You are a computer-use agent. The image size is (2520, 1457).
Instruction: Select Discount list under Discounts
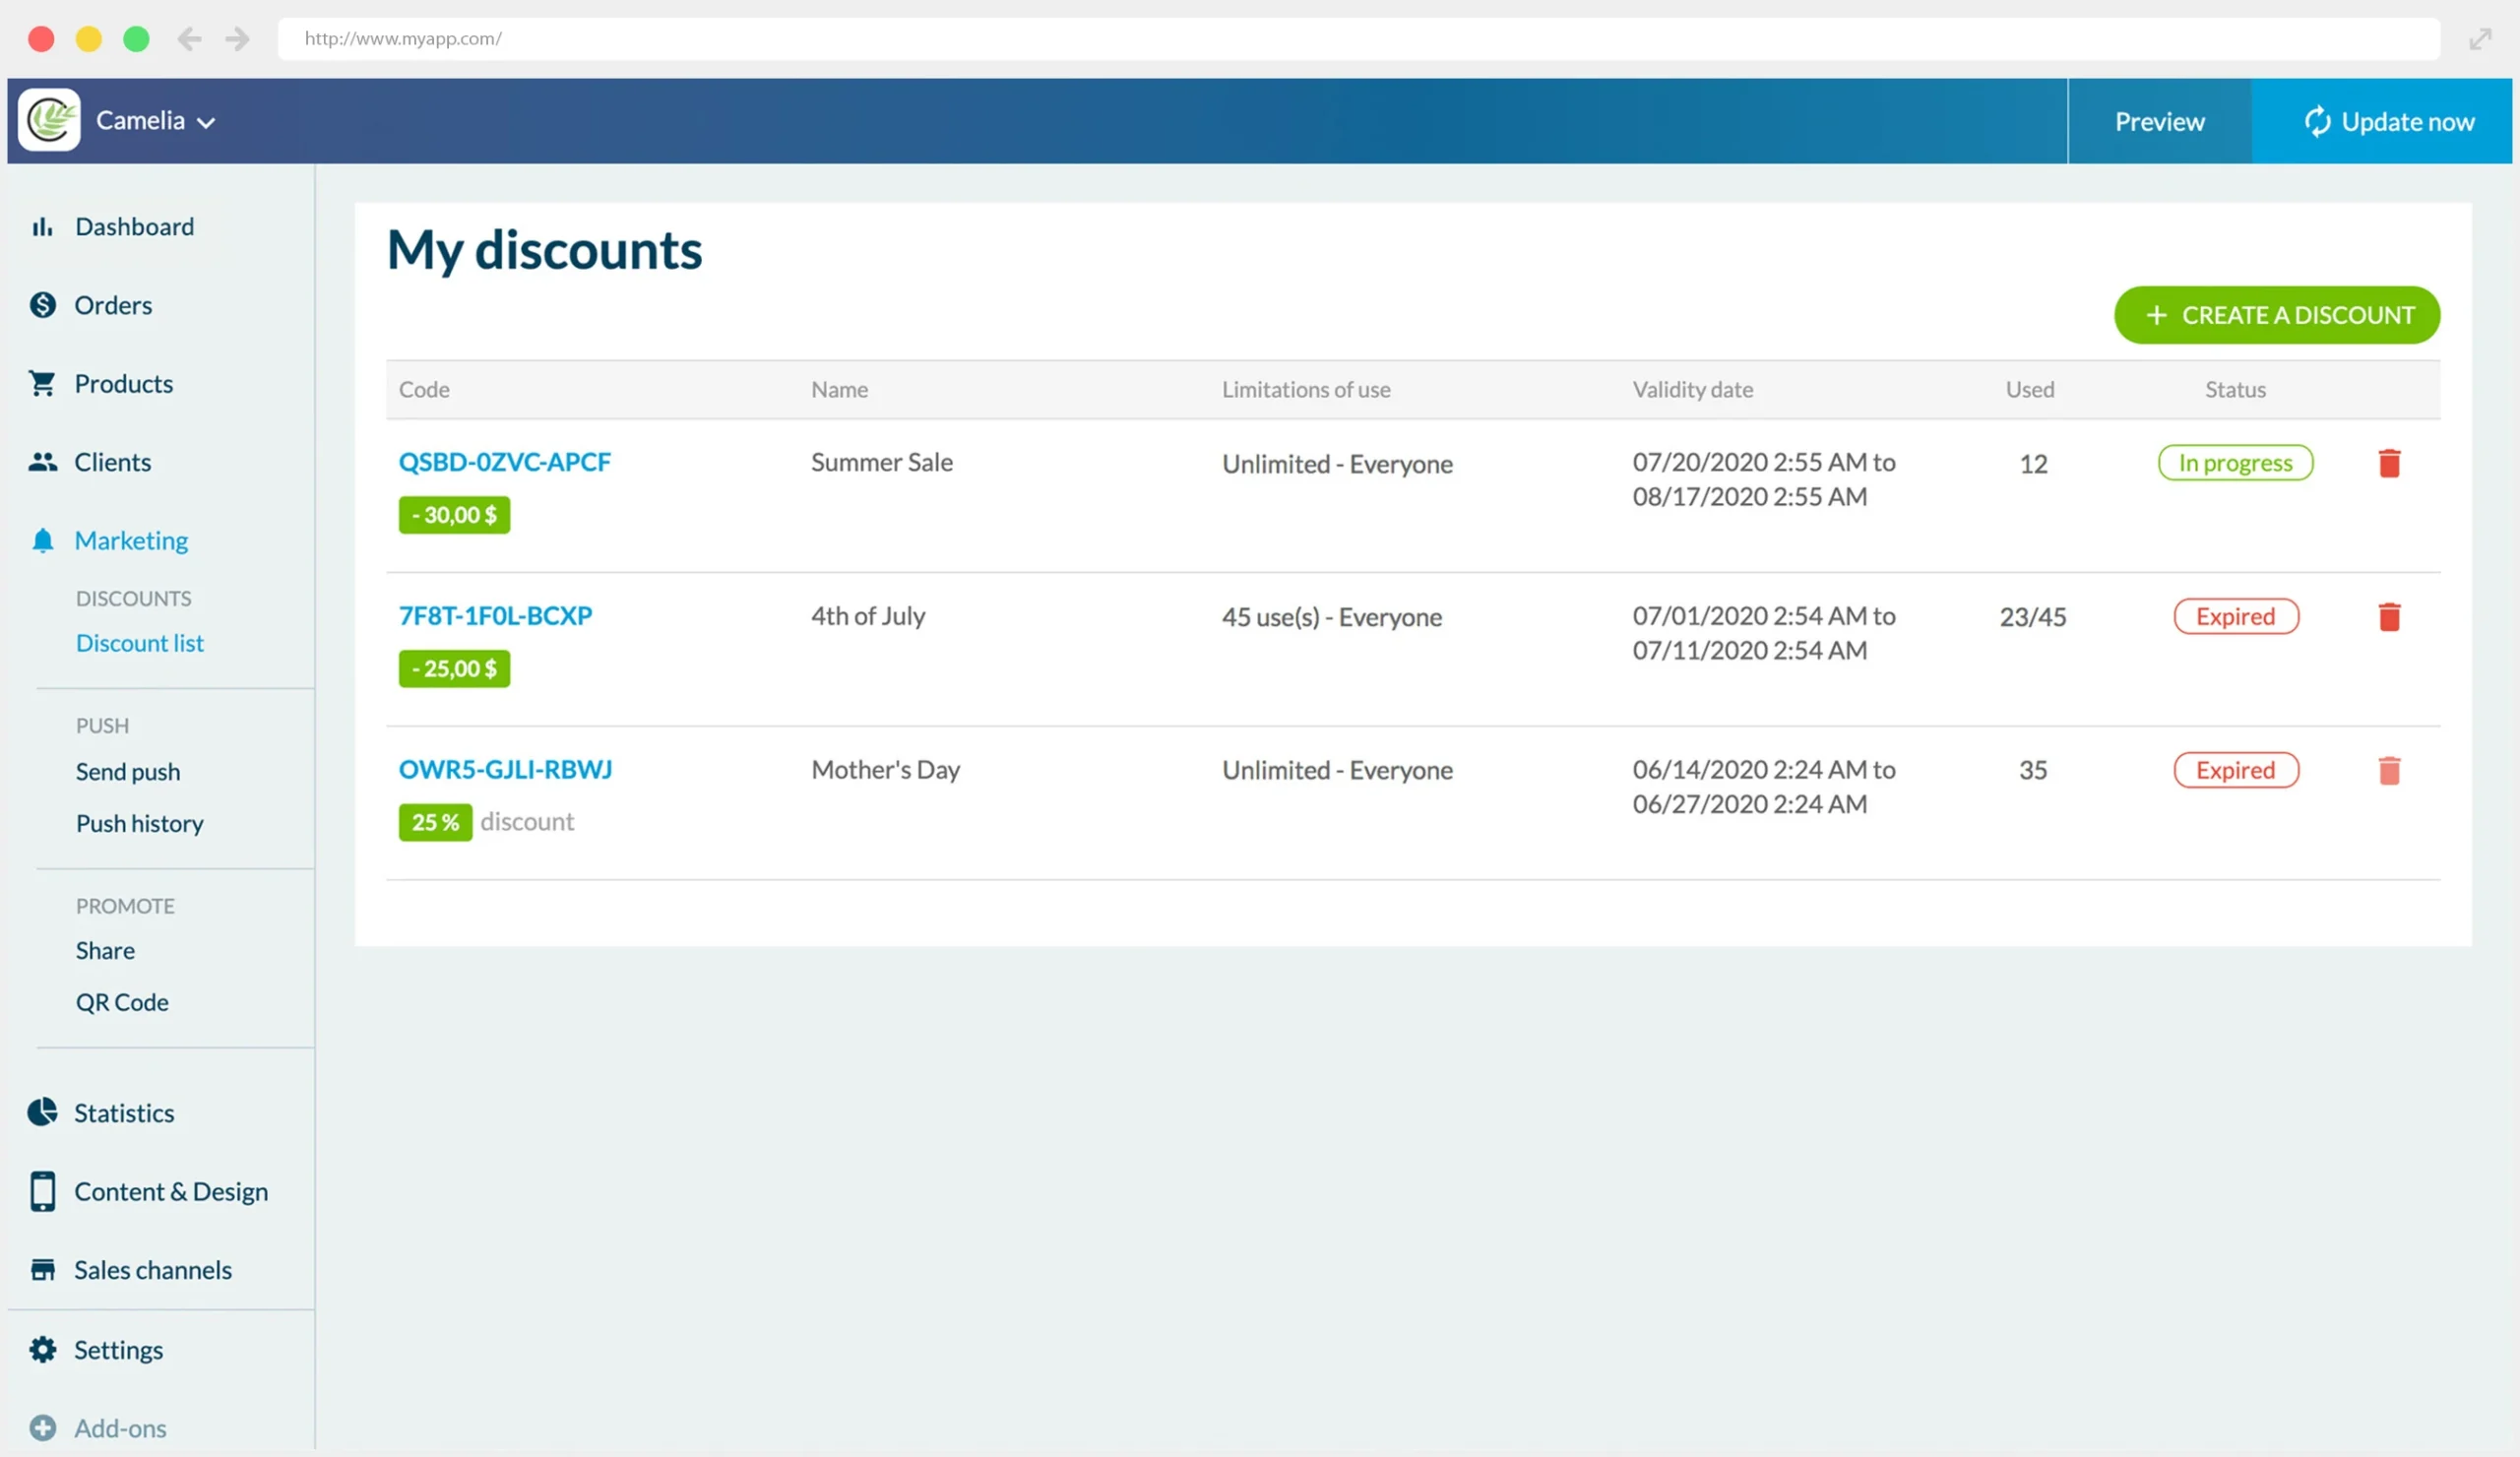[140, 643]
